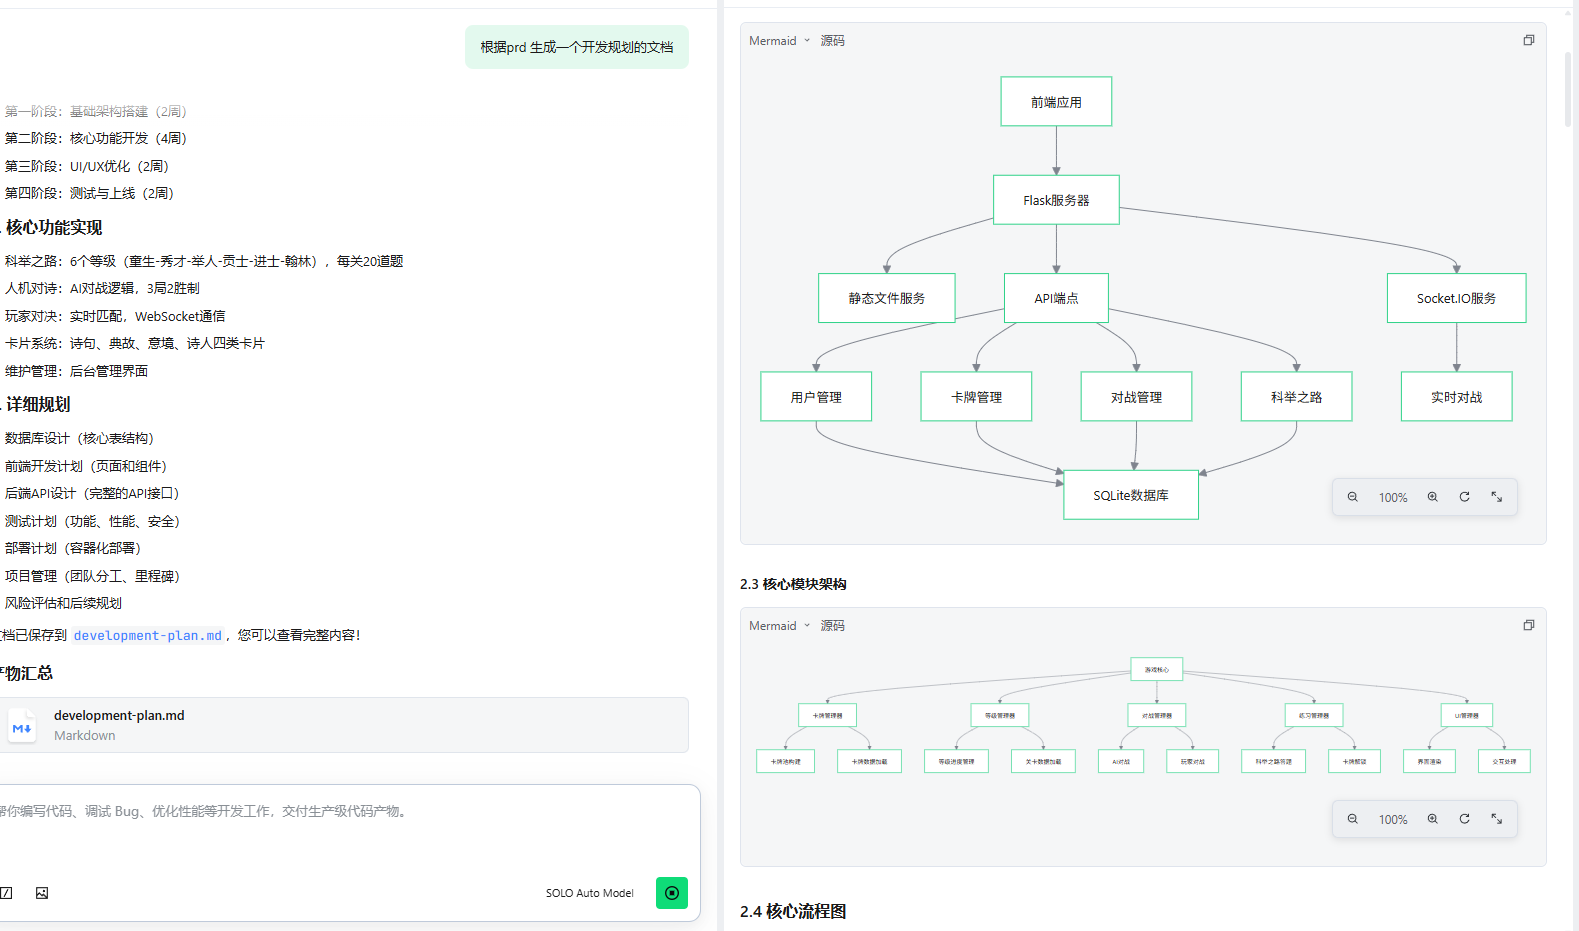Copy the 核心模块架构 diagram code

[x=1528, y=626]
